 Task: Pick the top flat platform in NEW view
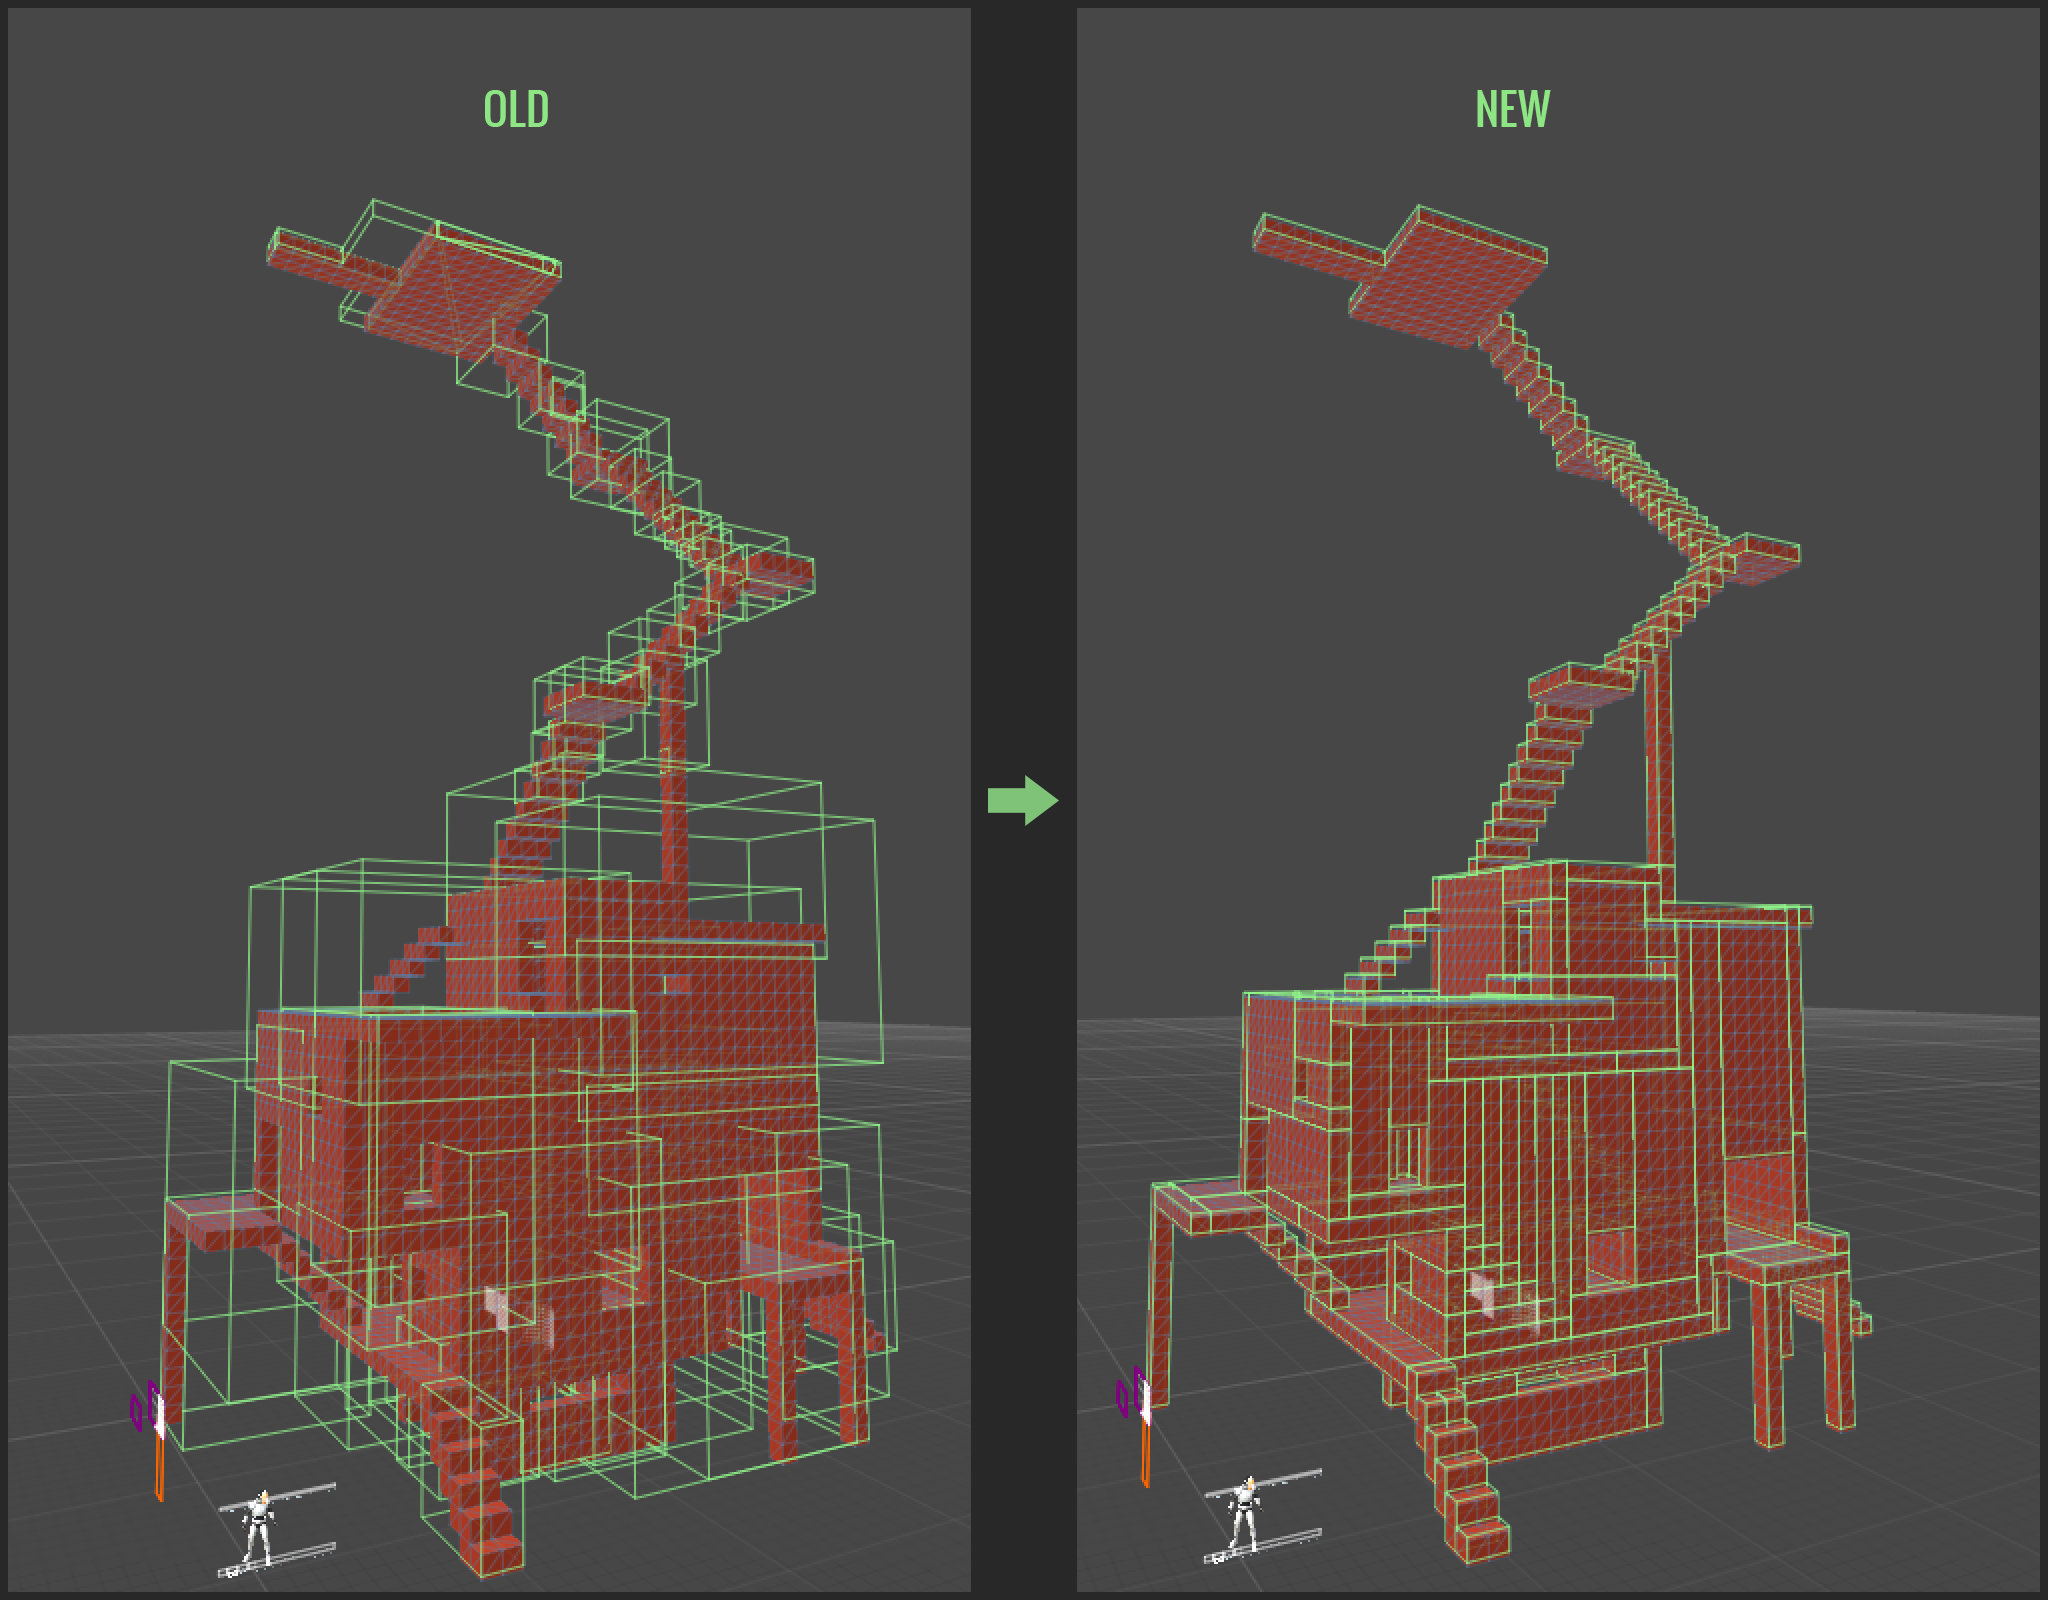click(x=1445, y=280)
